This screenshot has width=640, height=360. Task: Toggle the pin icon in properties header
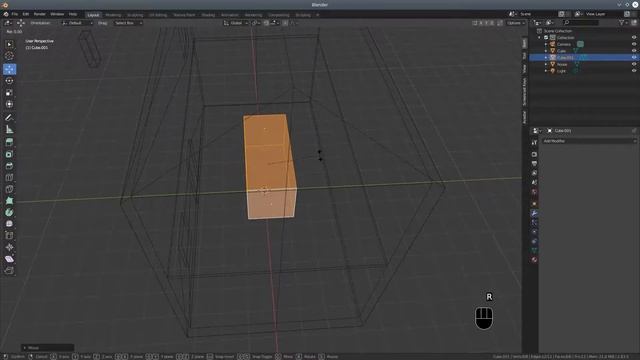[634, 131]
